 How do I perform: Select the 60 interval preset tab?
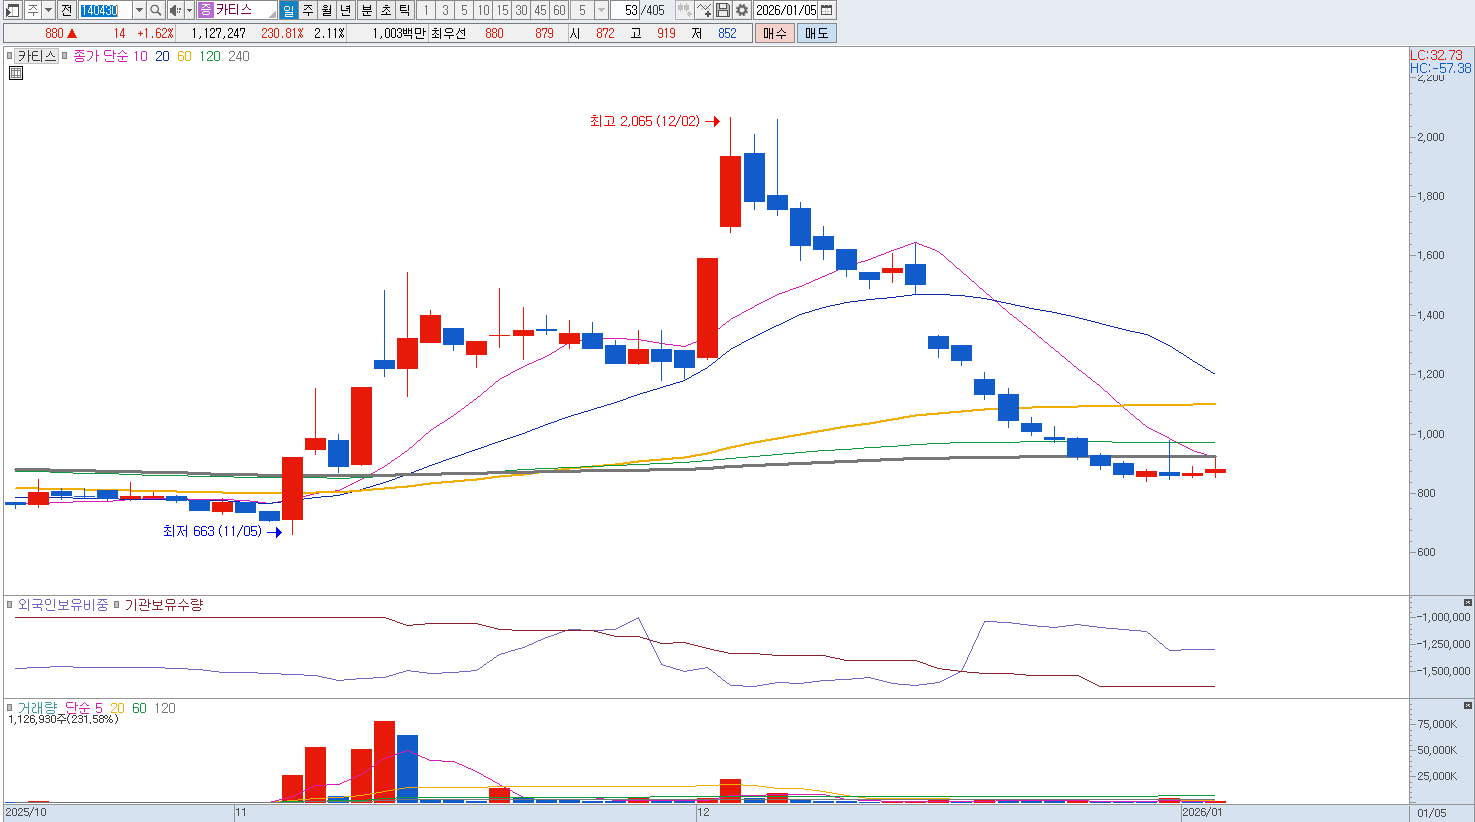(x=559, y=10)
